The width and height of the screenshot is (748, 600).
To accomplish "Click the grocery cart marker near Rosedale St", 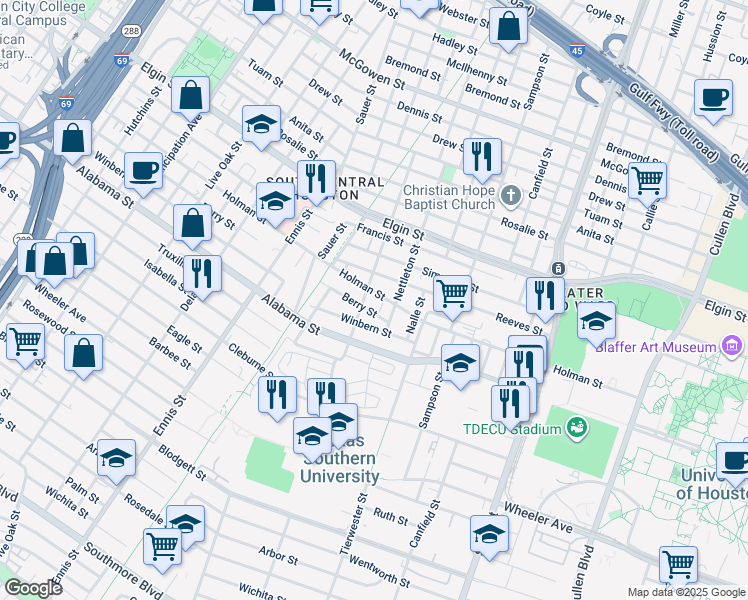I will tap(162, 545).
